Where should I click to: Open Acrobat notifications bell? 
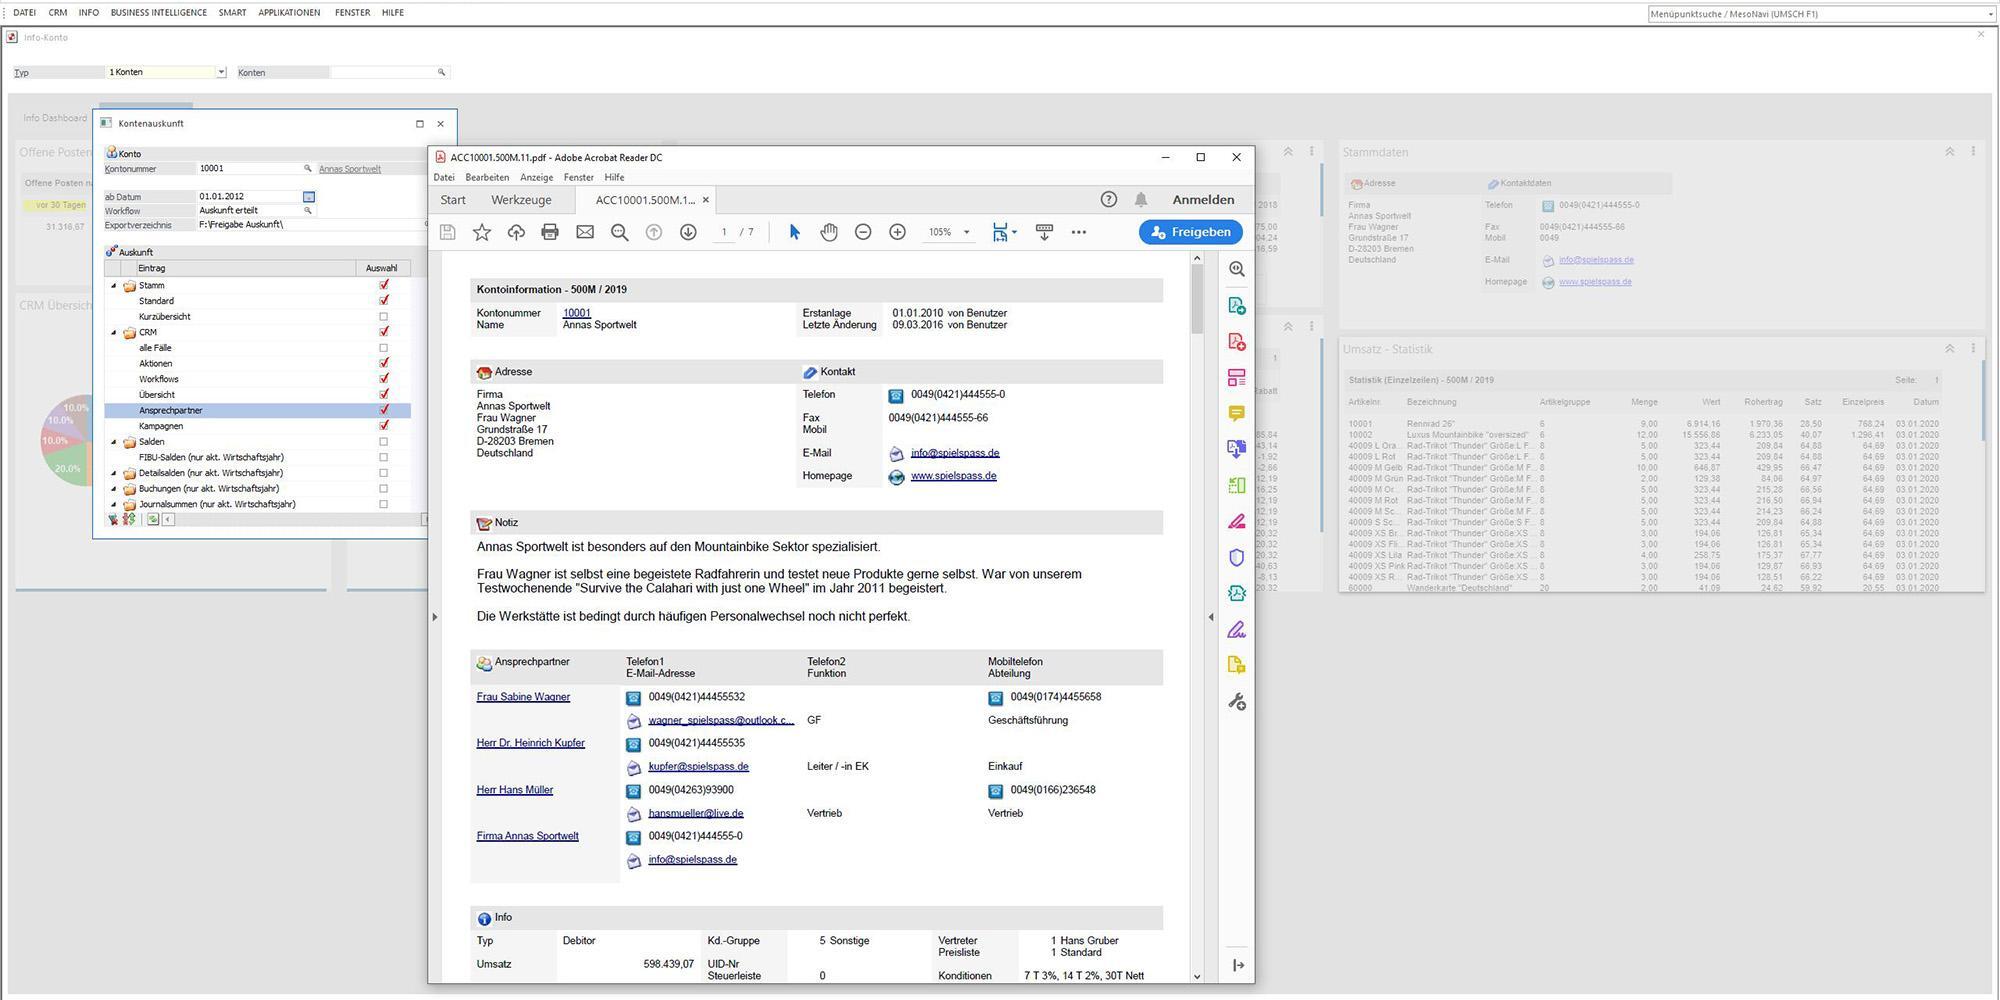(1141, 199)
